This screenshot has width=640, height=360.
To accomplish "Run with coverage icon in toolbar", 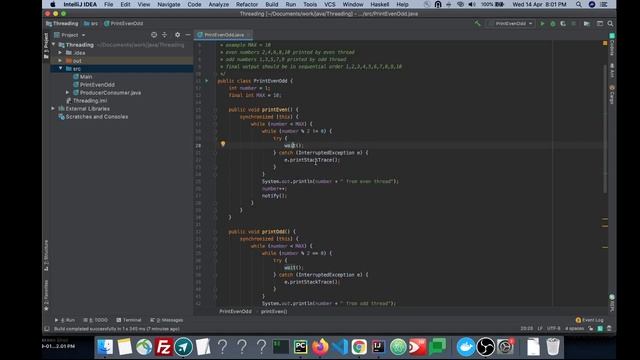I will (x=563, y=24).
